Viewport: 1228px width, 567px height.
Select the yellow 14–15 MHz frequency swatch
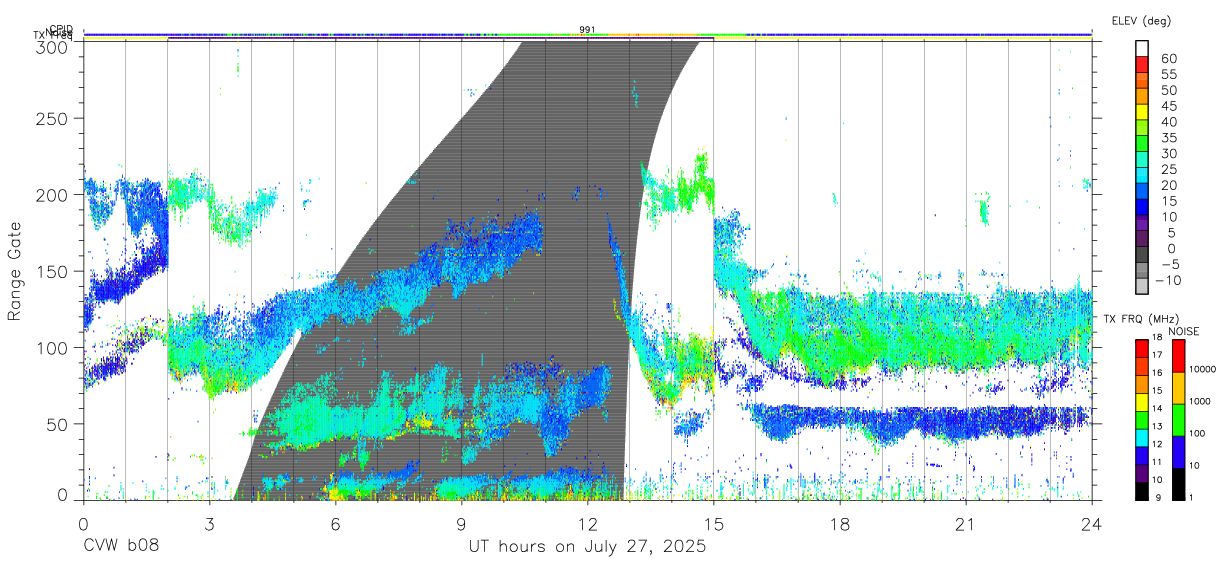click(1142, 401)
